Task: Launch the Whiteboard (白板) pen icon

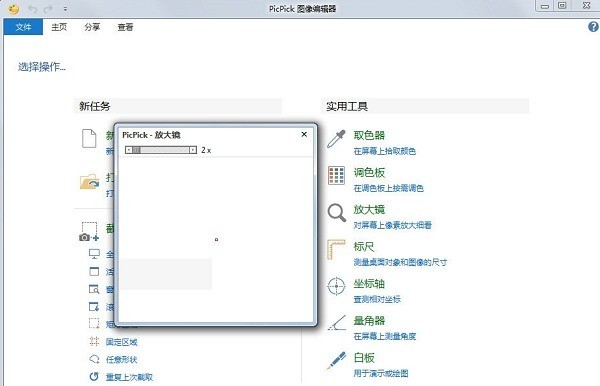Action: point(336,361)
